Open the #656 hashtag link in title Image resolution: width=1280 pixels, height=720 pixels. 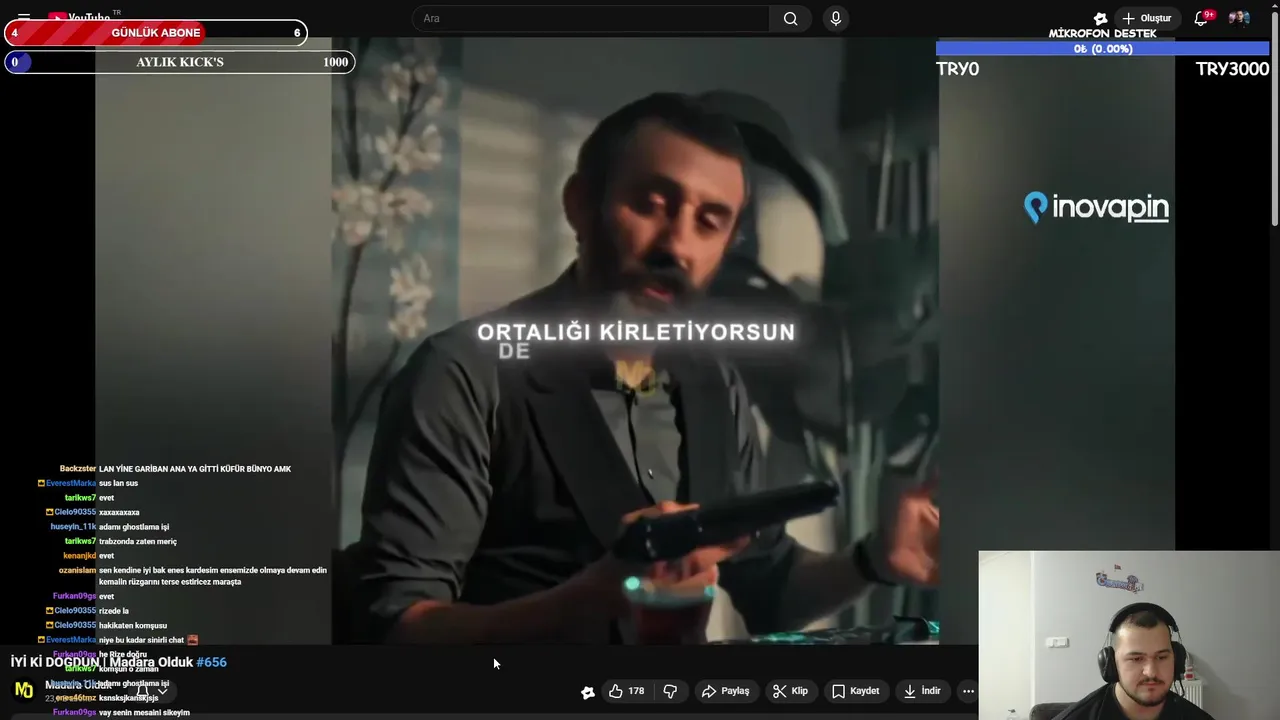(x=211, y=662)
